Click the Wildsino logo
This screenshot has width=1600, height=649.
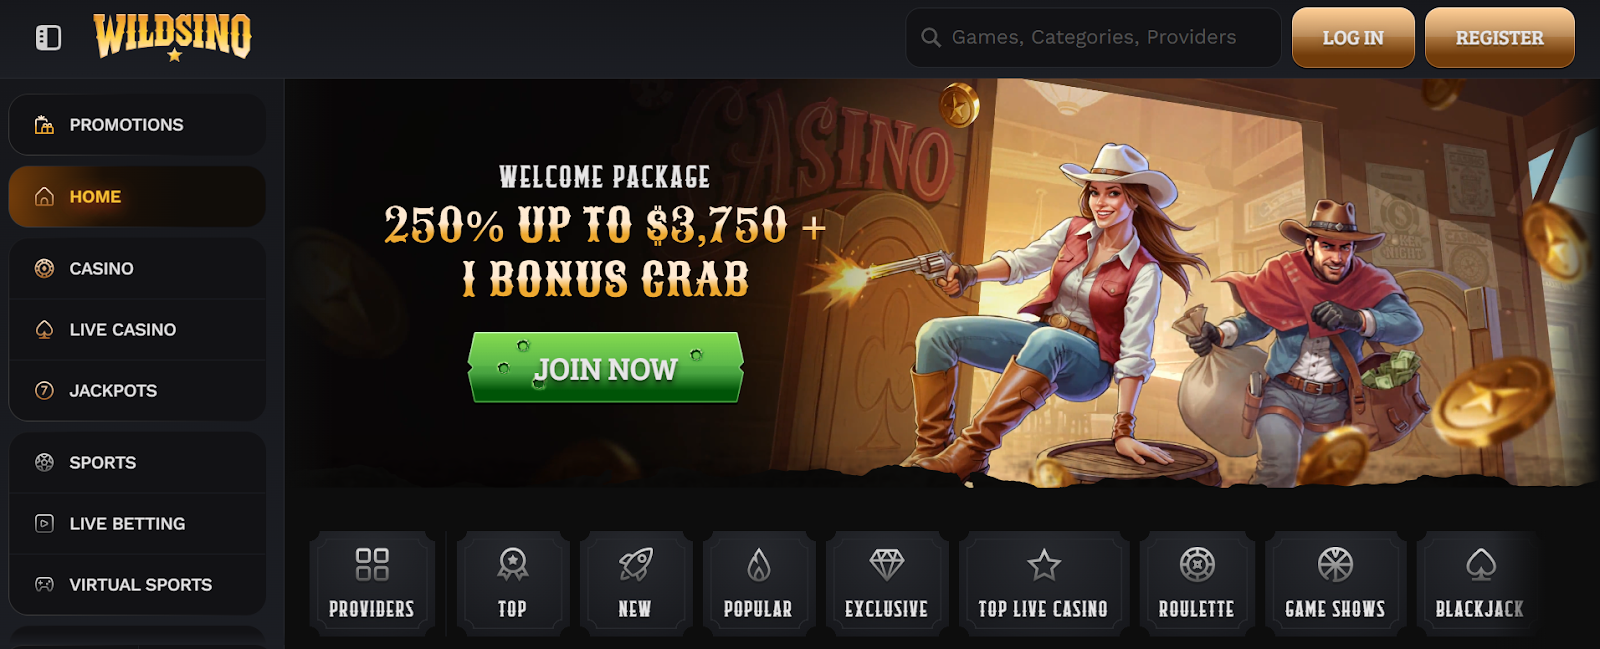pyautogui.click(x=172, y=37)
